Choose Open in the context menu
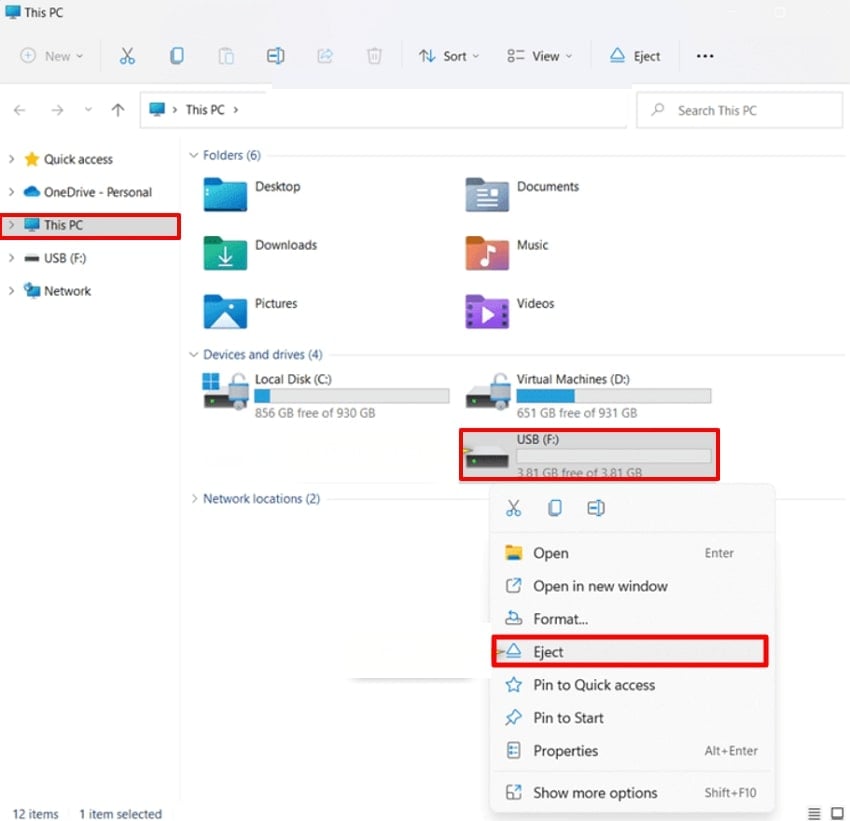The width and height of the screenshot is (850, 821). 630,553
